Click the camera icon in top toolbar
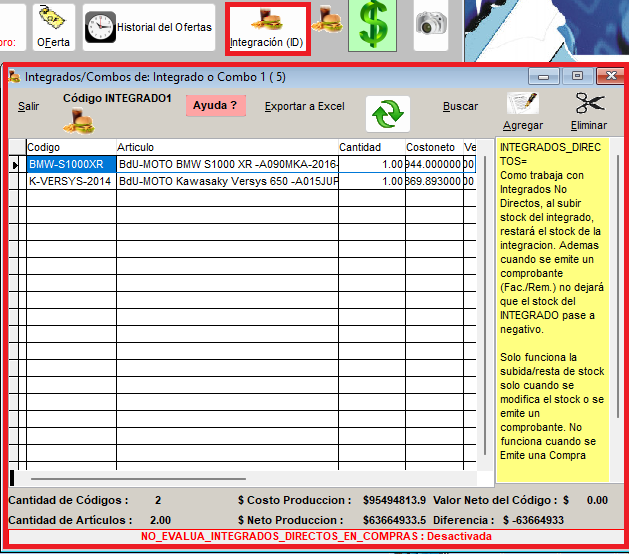 point(431,26)
